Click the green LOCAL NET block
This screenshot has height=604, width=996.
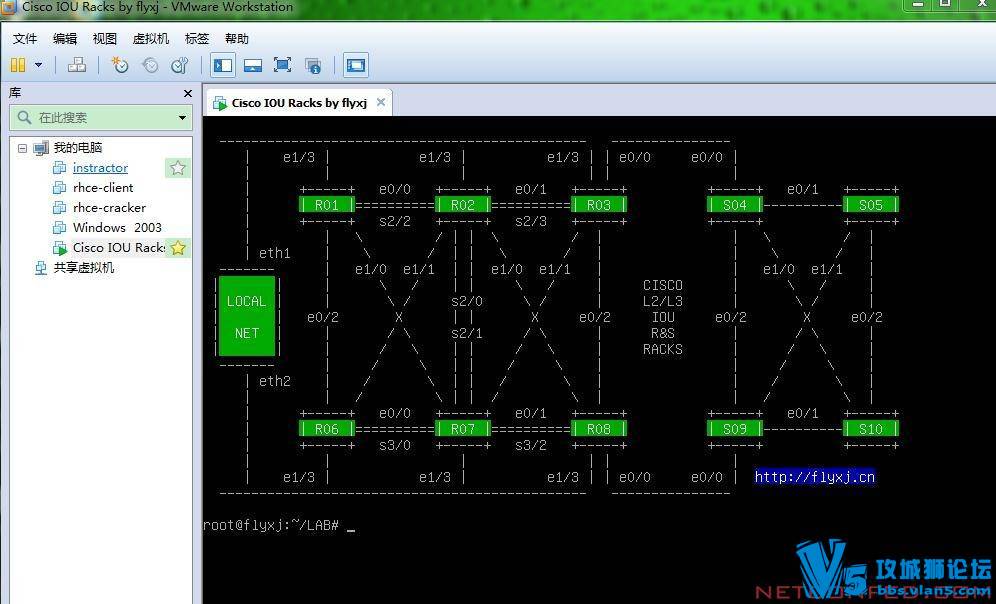pos(247,316)
